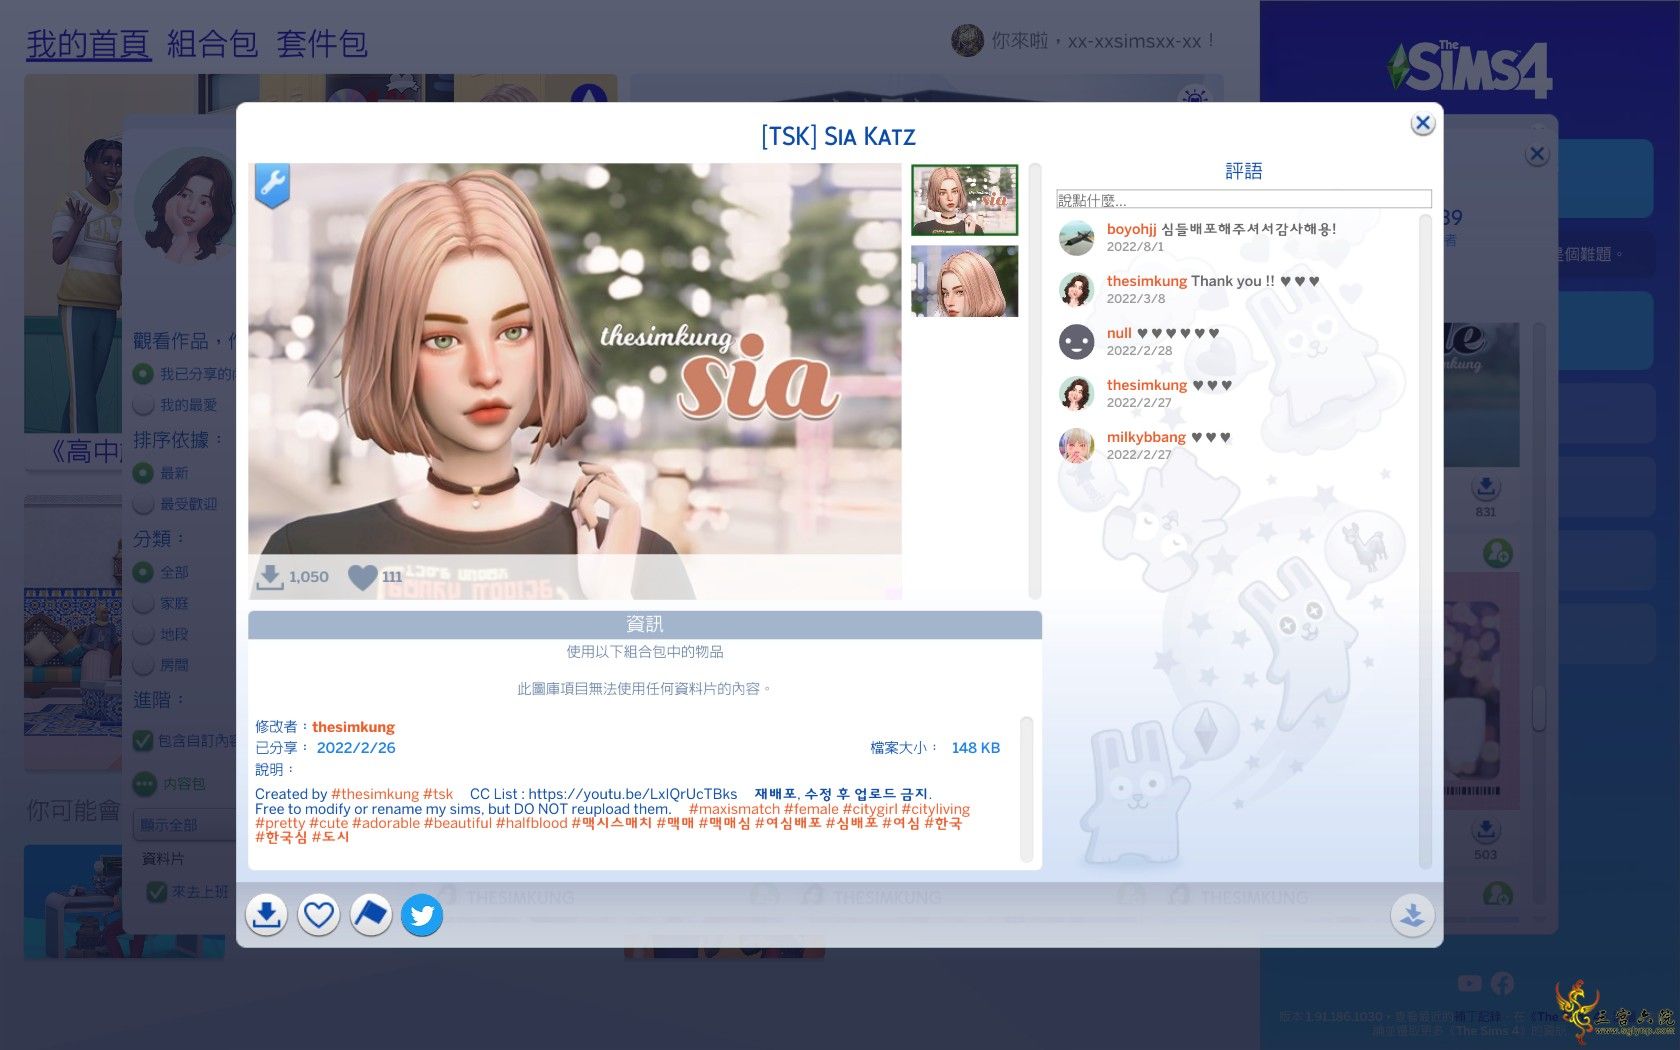The height and width of the screenshot is (1050, 1680).
Task: Toggle 來去上班 pack checkbox
Action: click(x=156, y=892)
